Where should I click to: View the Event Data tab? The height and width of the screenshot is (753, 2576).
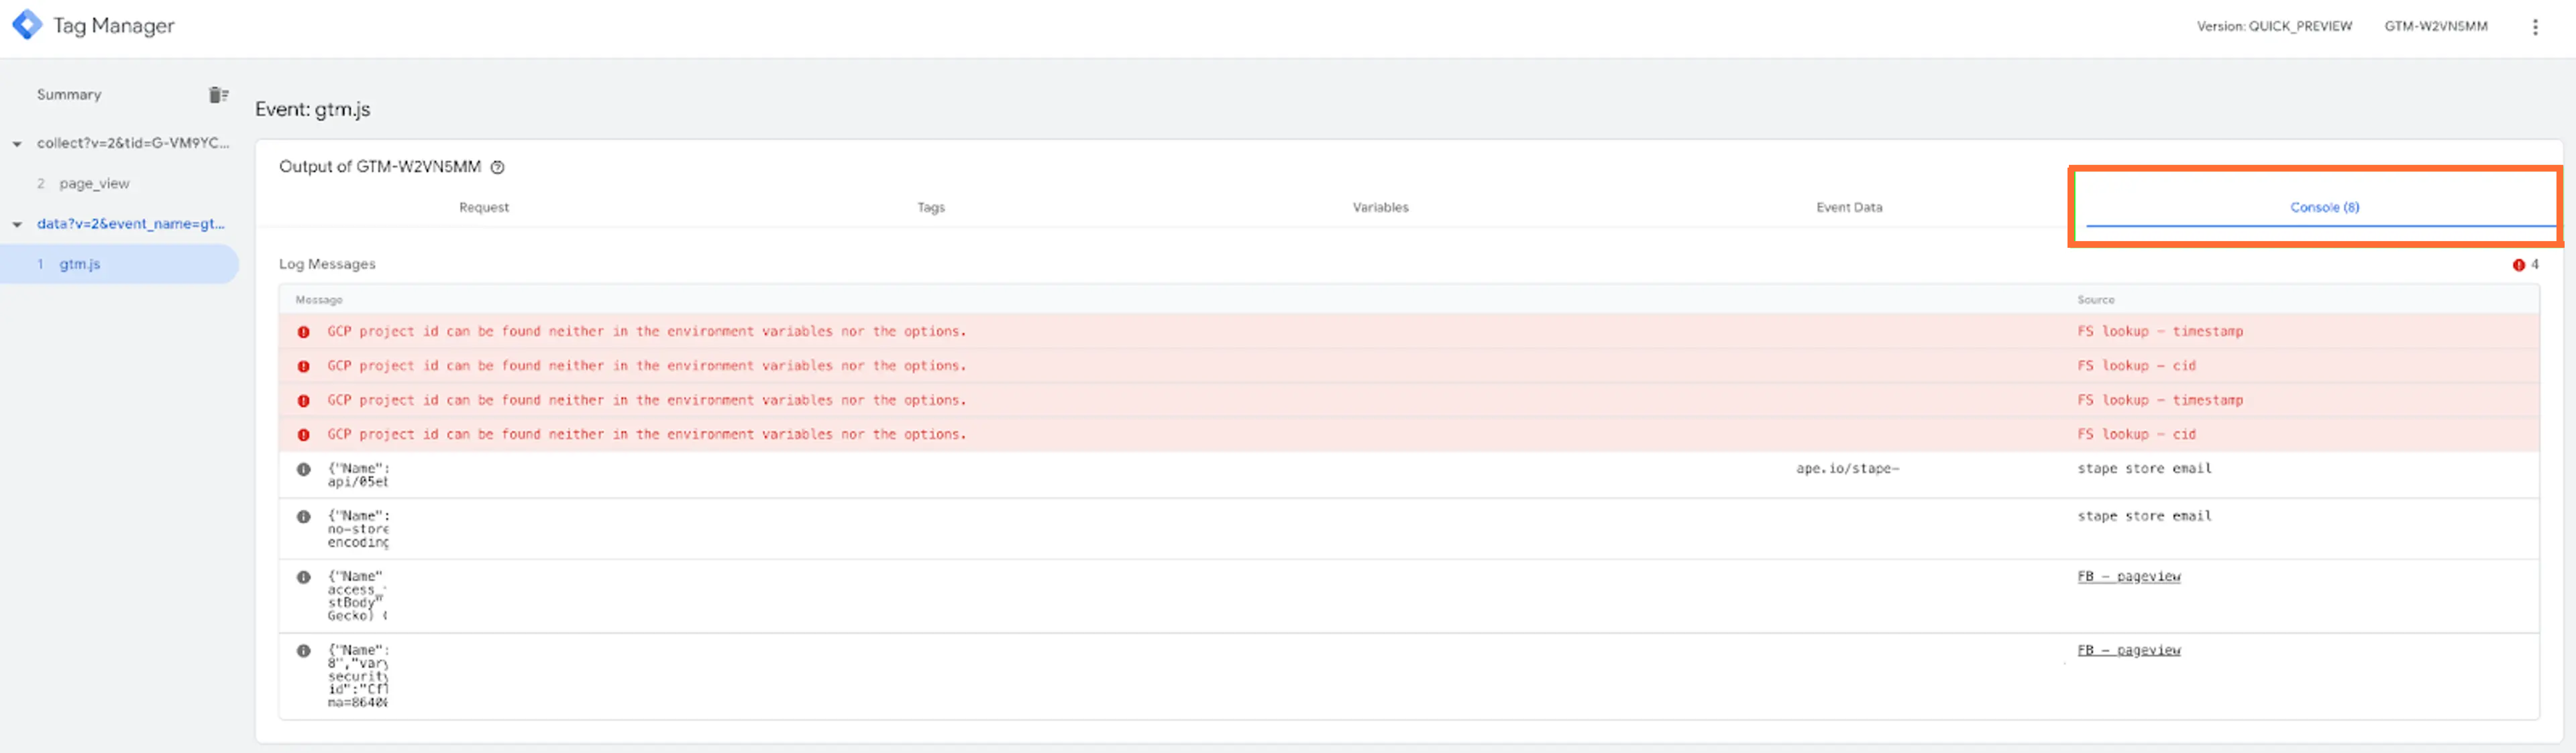[x=1849, y=207]
